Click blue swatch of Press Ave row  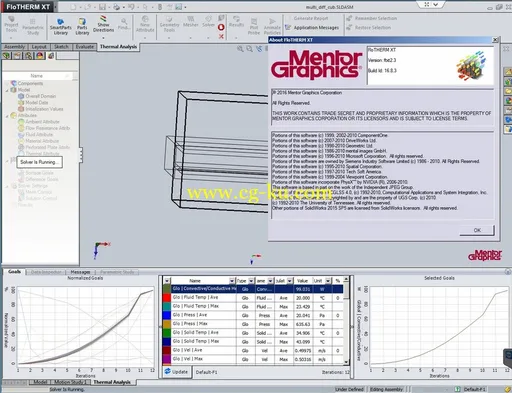coord(167,315)
